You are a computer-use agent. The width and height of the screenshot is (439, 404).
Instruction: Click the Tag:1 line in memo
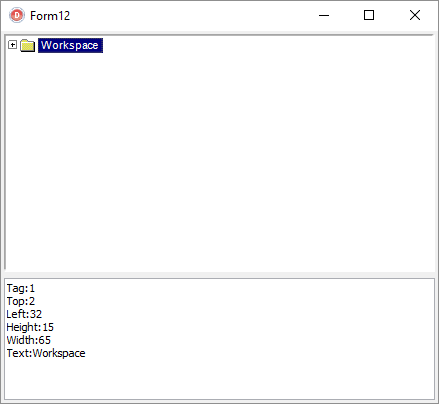21,288
